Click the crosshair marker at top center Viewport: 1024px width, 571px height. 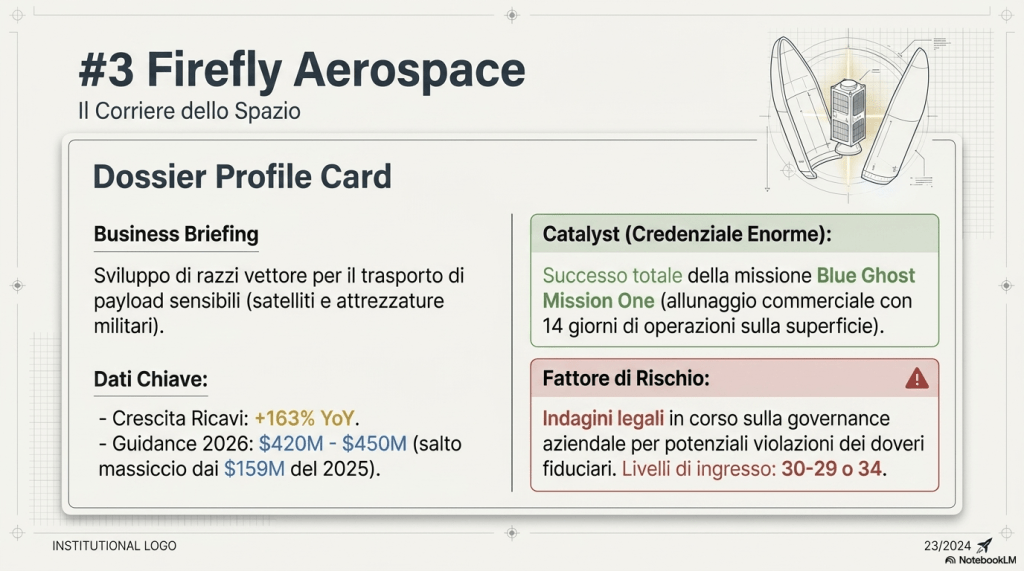click(512, 15)
